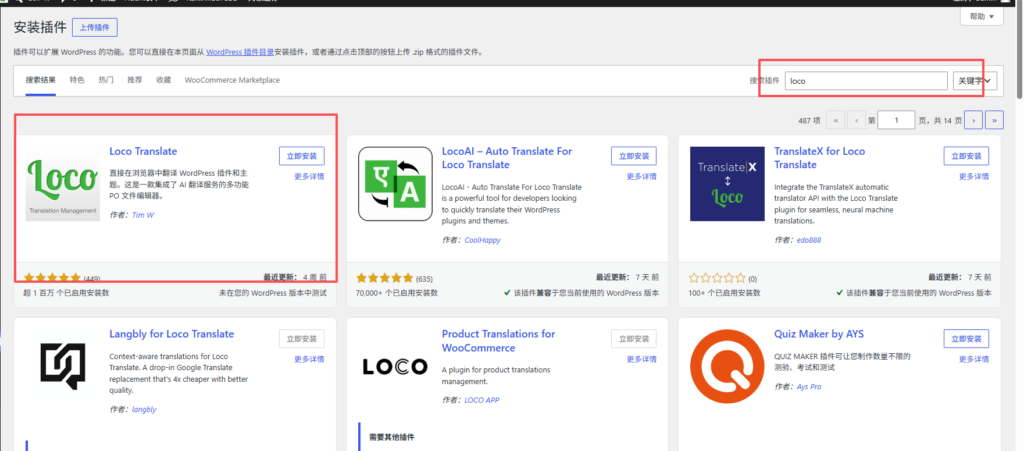
Task: Click the 上传插件 upload plugin button
Action: tap(95, 27)
